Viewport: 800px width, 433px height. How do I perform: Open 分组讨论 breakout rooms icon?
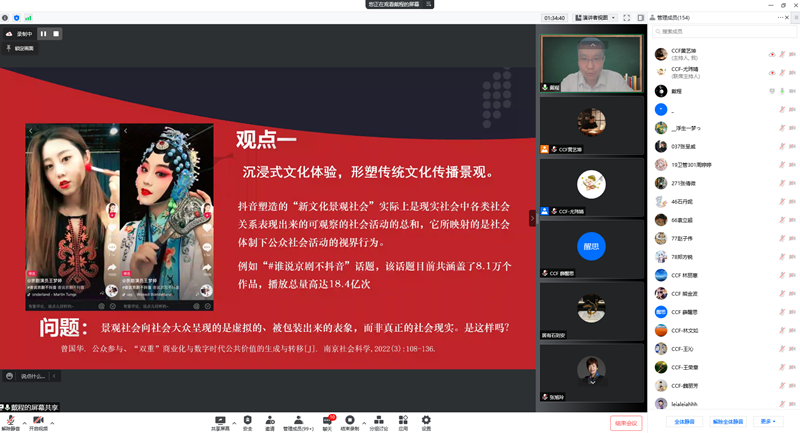coord(379,422)
